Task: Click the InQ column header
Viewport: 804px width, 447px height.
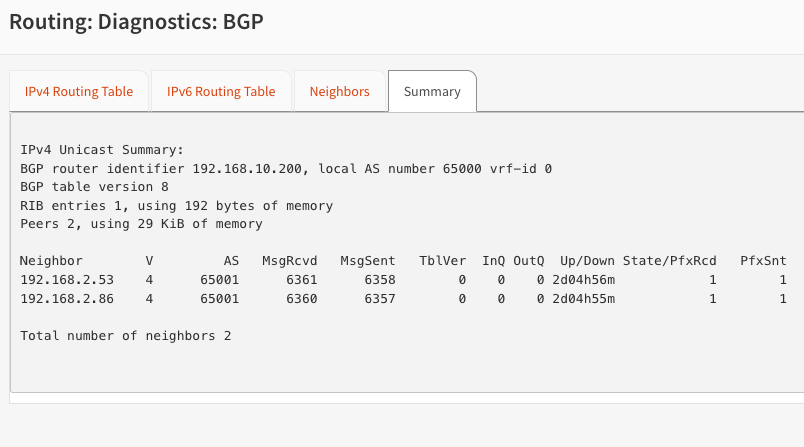Action: tap(493, 261)
